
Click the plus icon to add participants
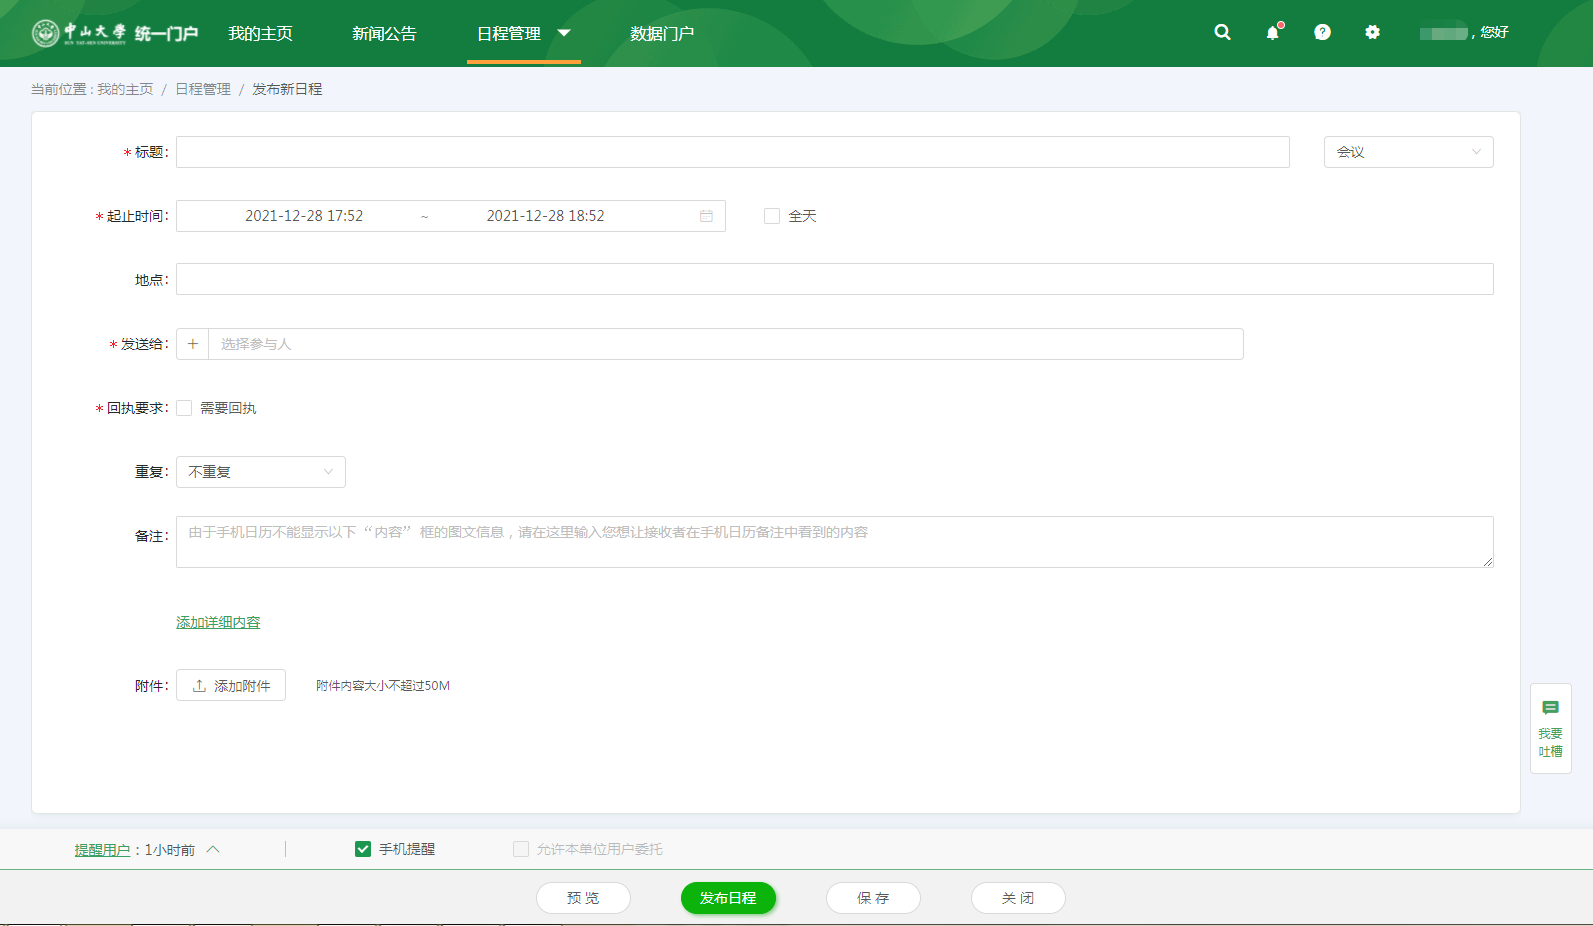coord(193,344)
